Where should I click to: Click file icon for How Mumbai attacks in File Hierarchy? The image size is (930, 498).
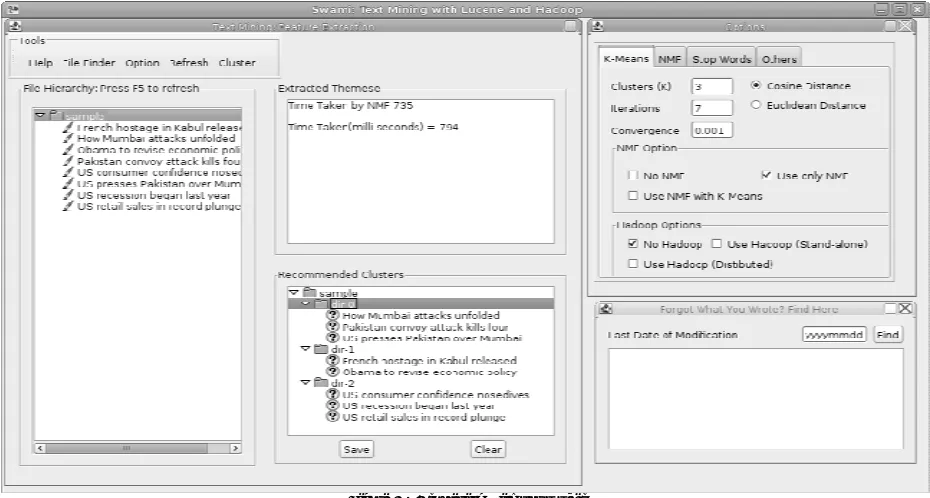(68, 138)
